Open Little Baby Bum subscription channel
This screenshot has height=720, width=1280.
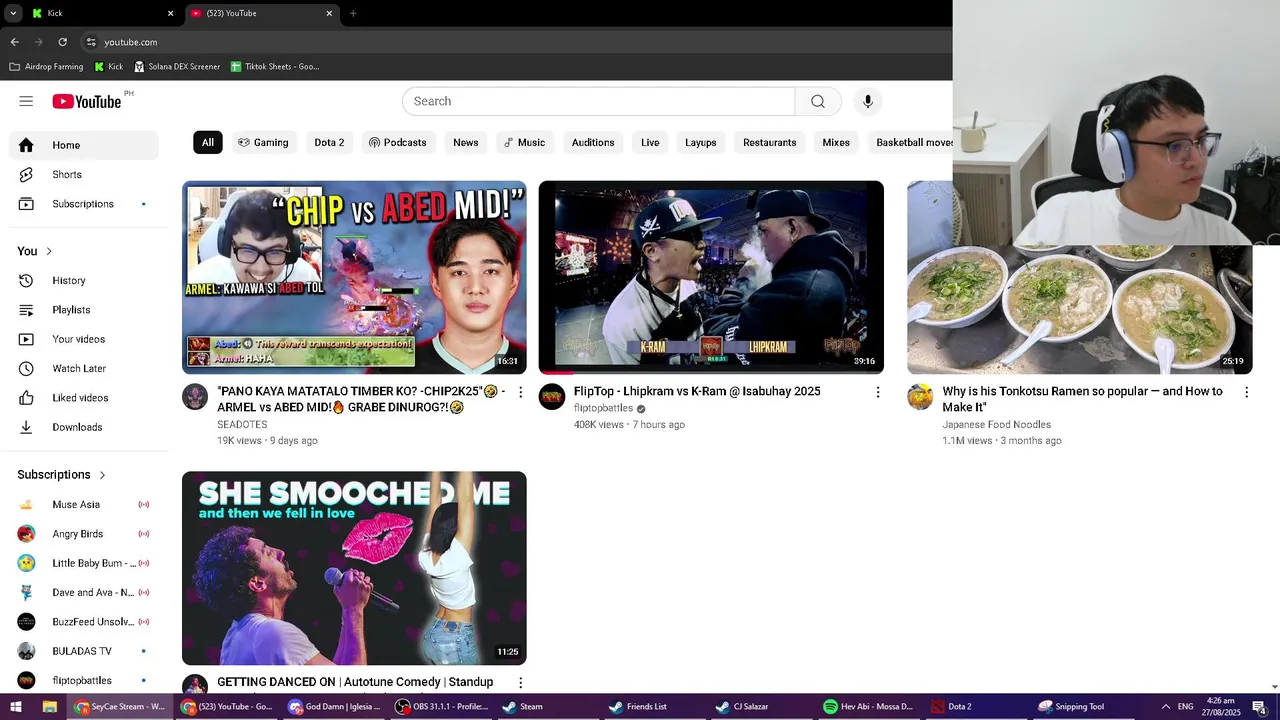84,563
